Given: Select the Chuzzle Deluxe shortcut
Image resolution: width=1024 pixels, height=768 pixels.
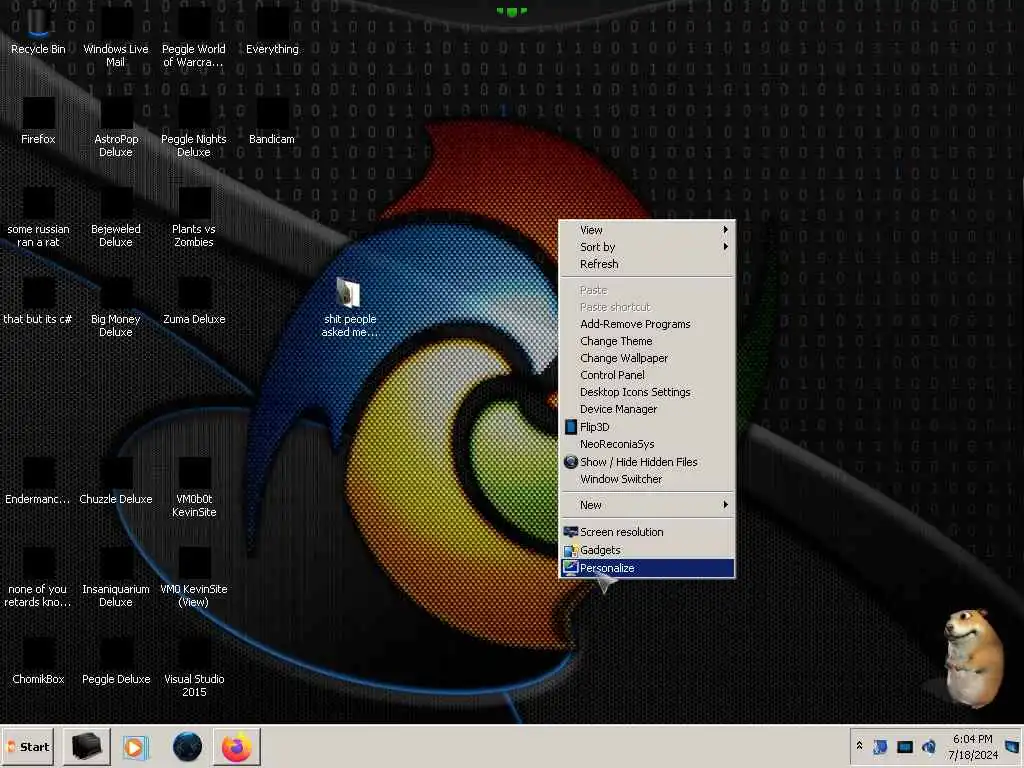Looking at the screenshot, I should click(x=116, y=481).
